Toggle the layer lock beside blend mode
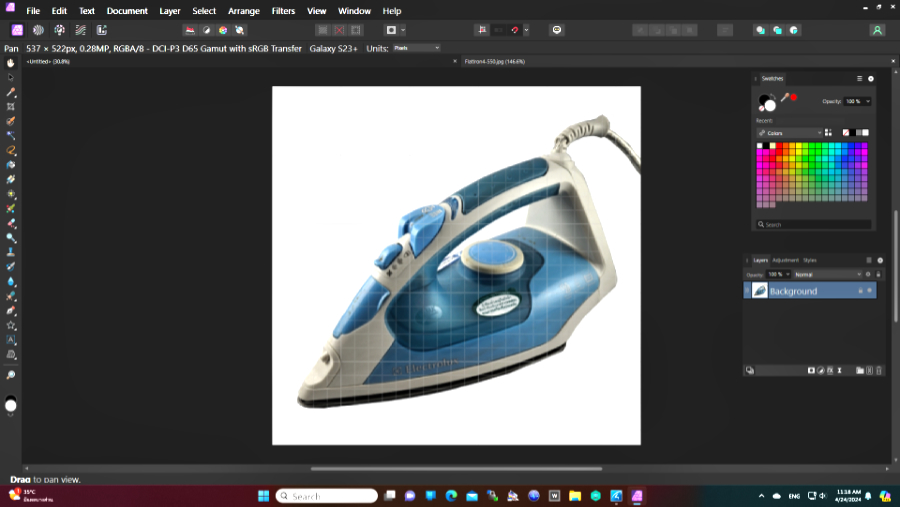 pyautogui.click(x=879, y=274)
